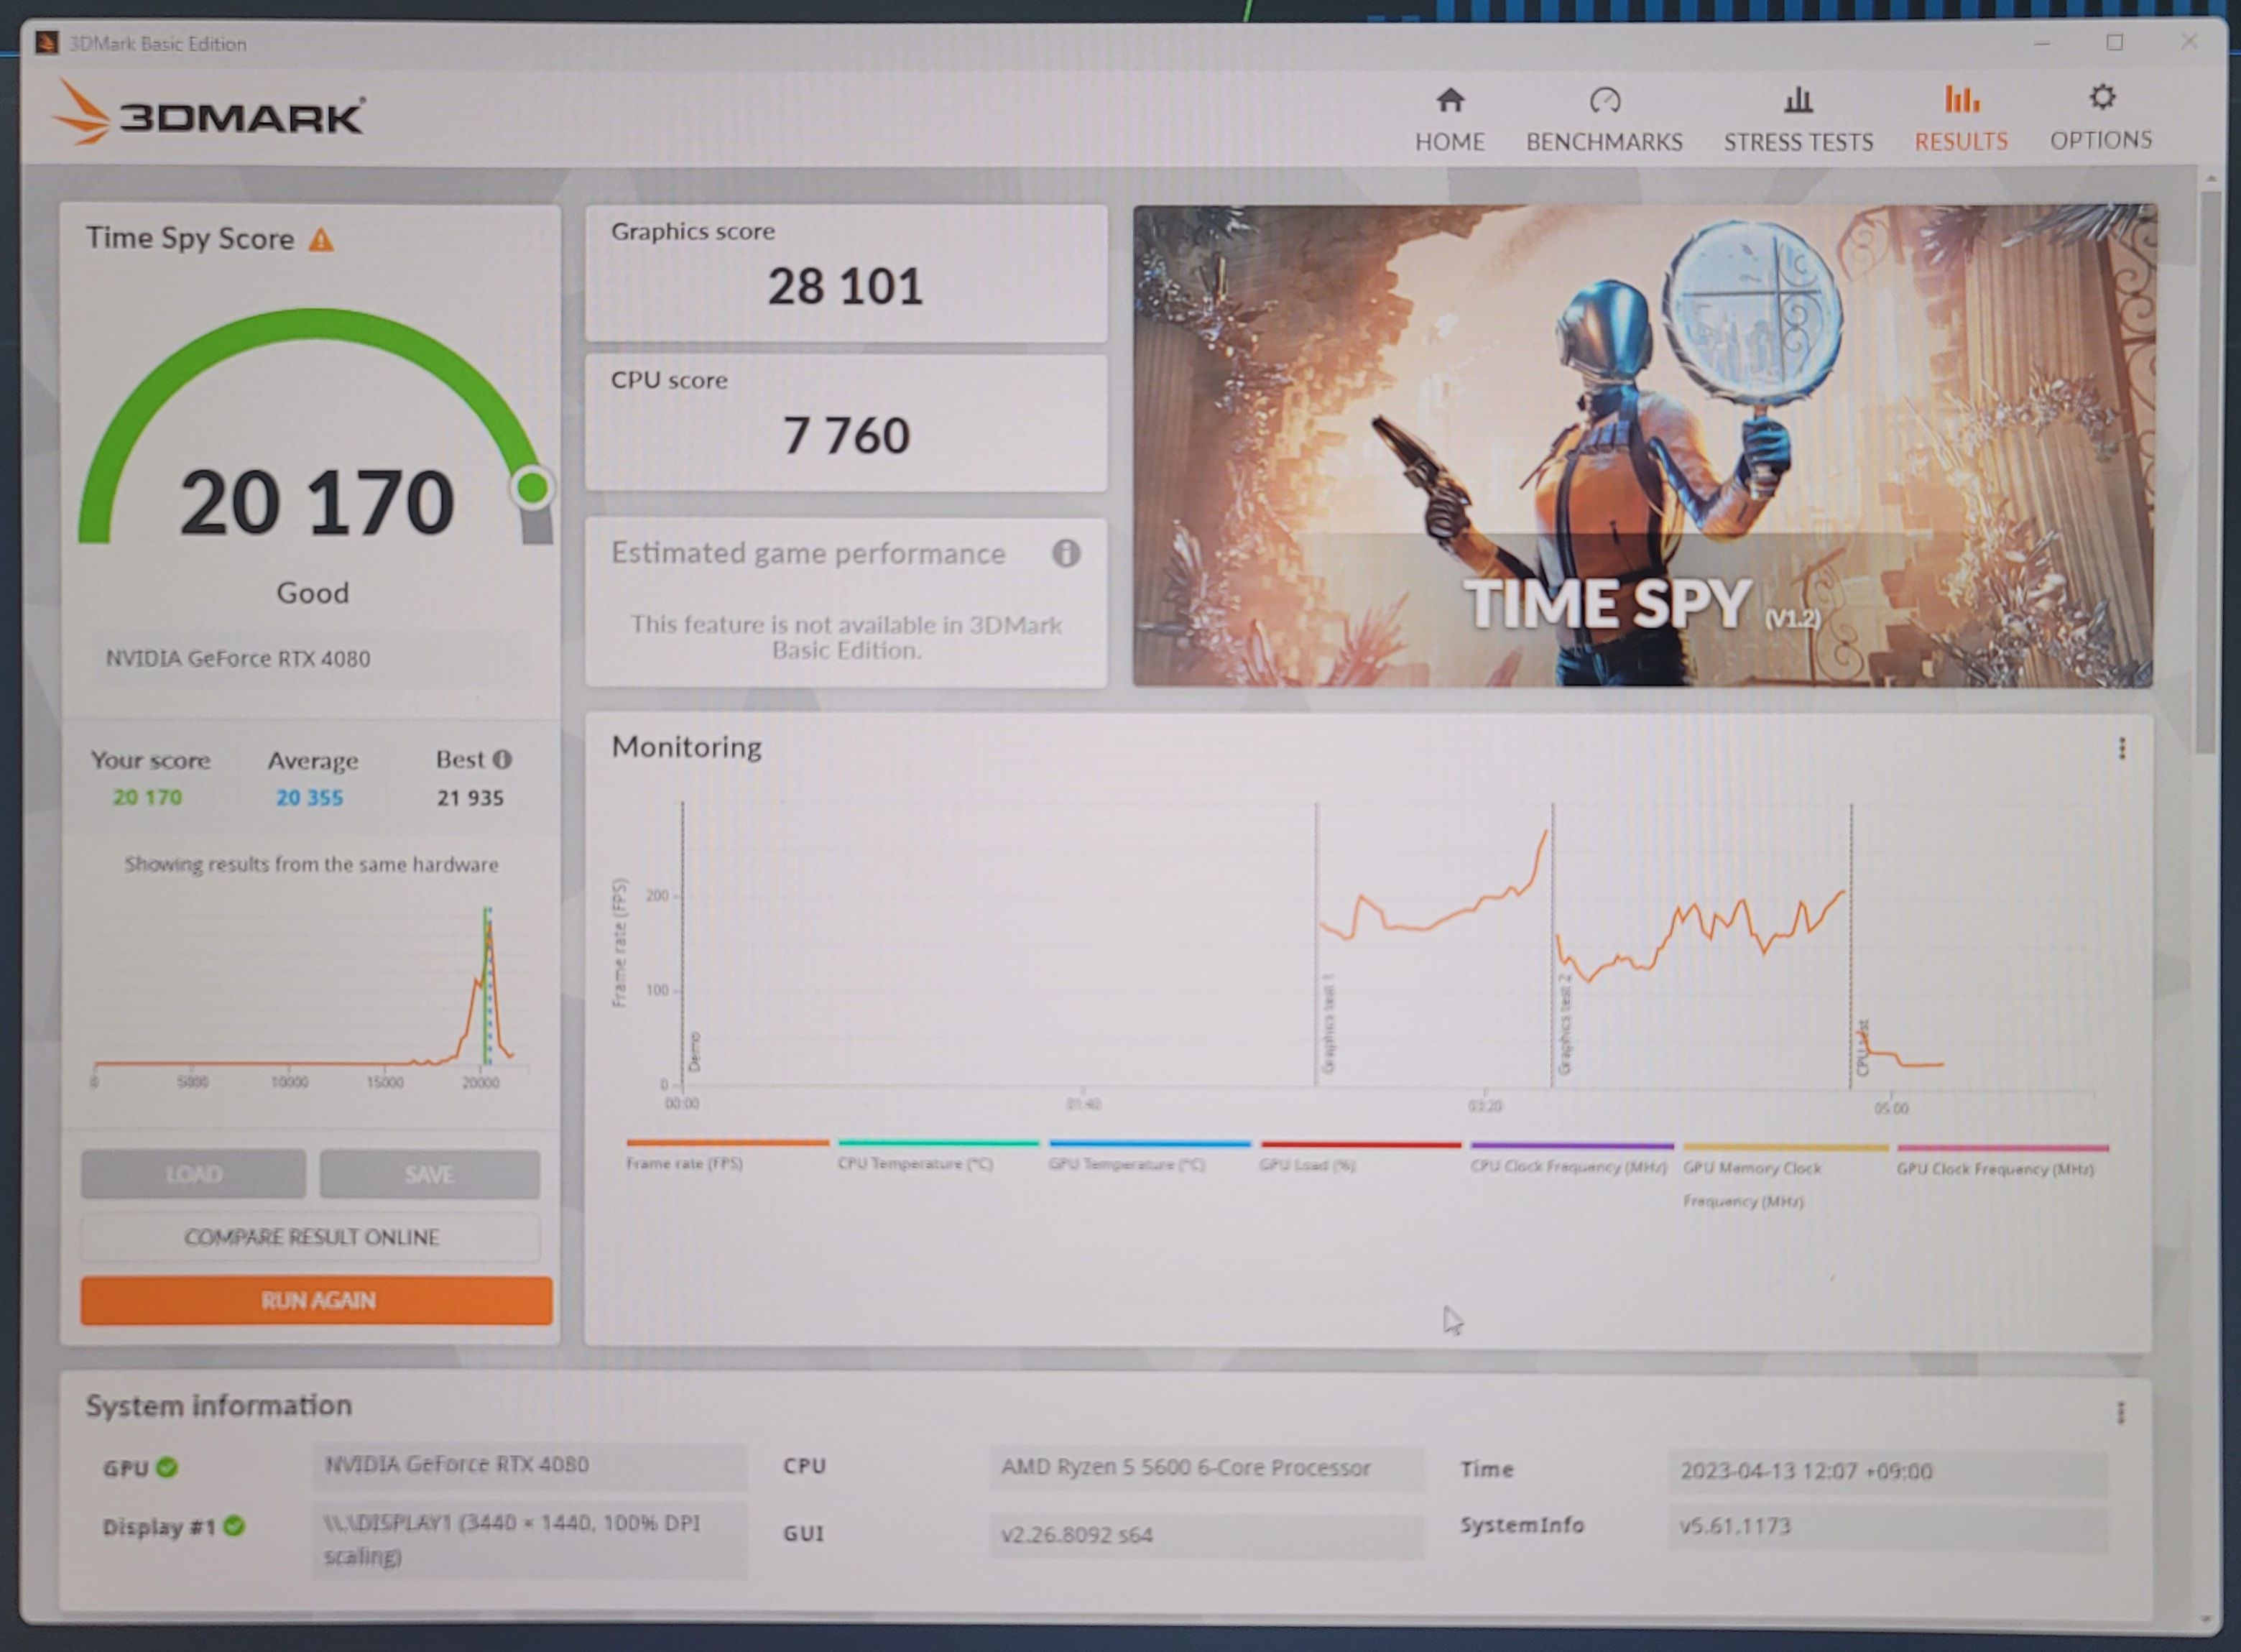
Task: Open the HOME tab house icon
Action: pyautogui.click(x=1450, y=100)
